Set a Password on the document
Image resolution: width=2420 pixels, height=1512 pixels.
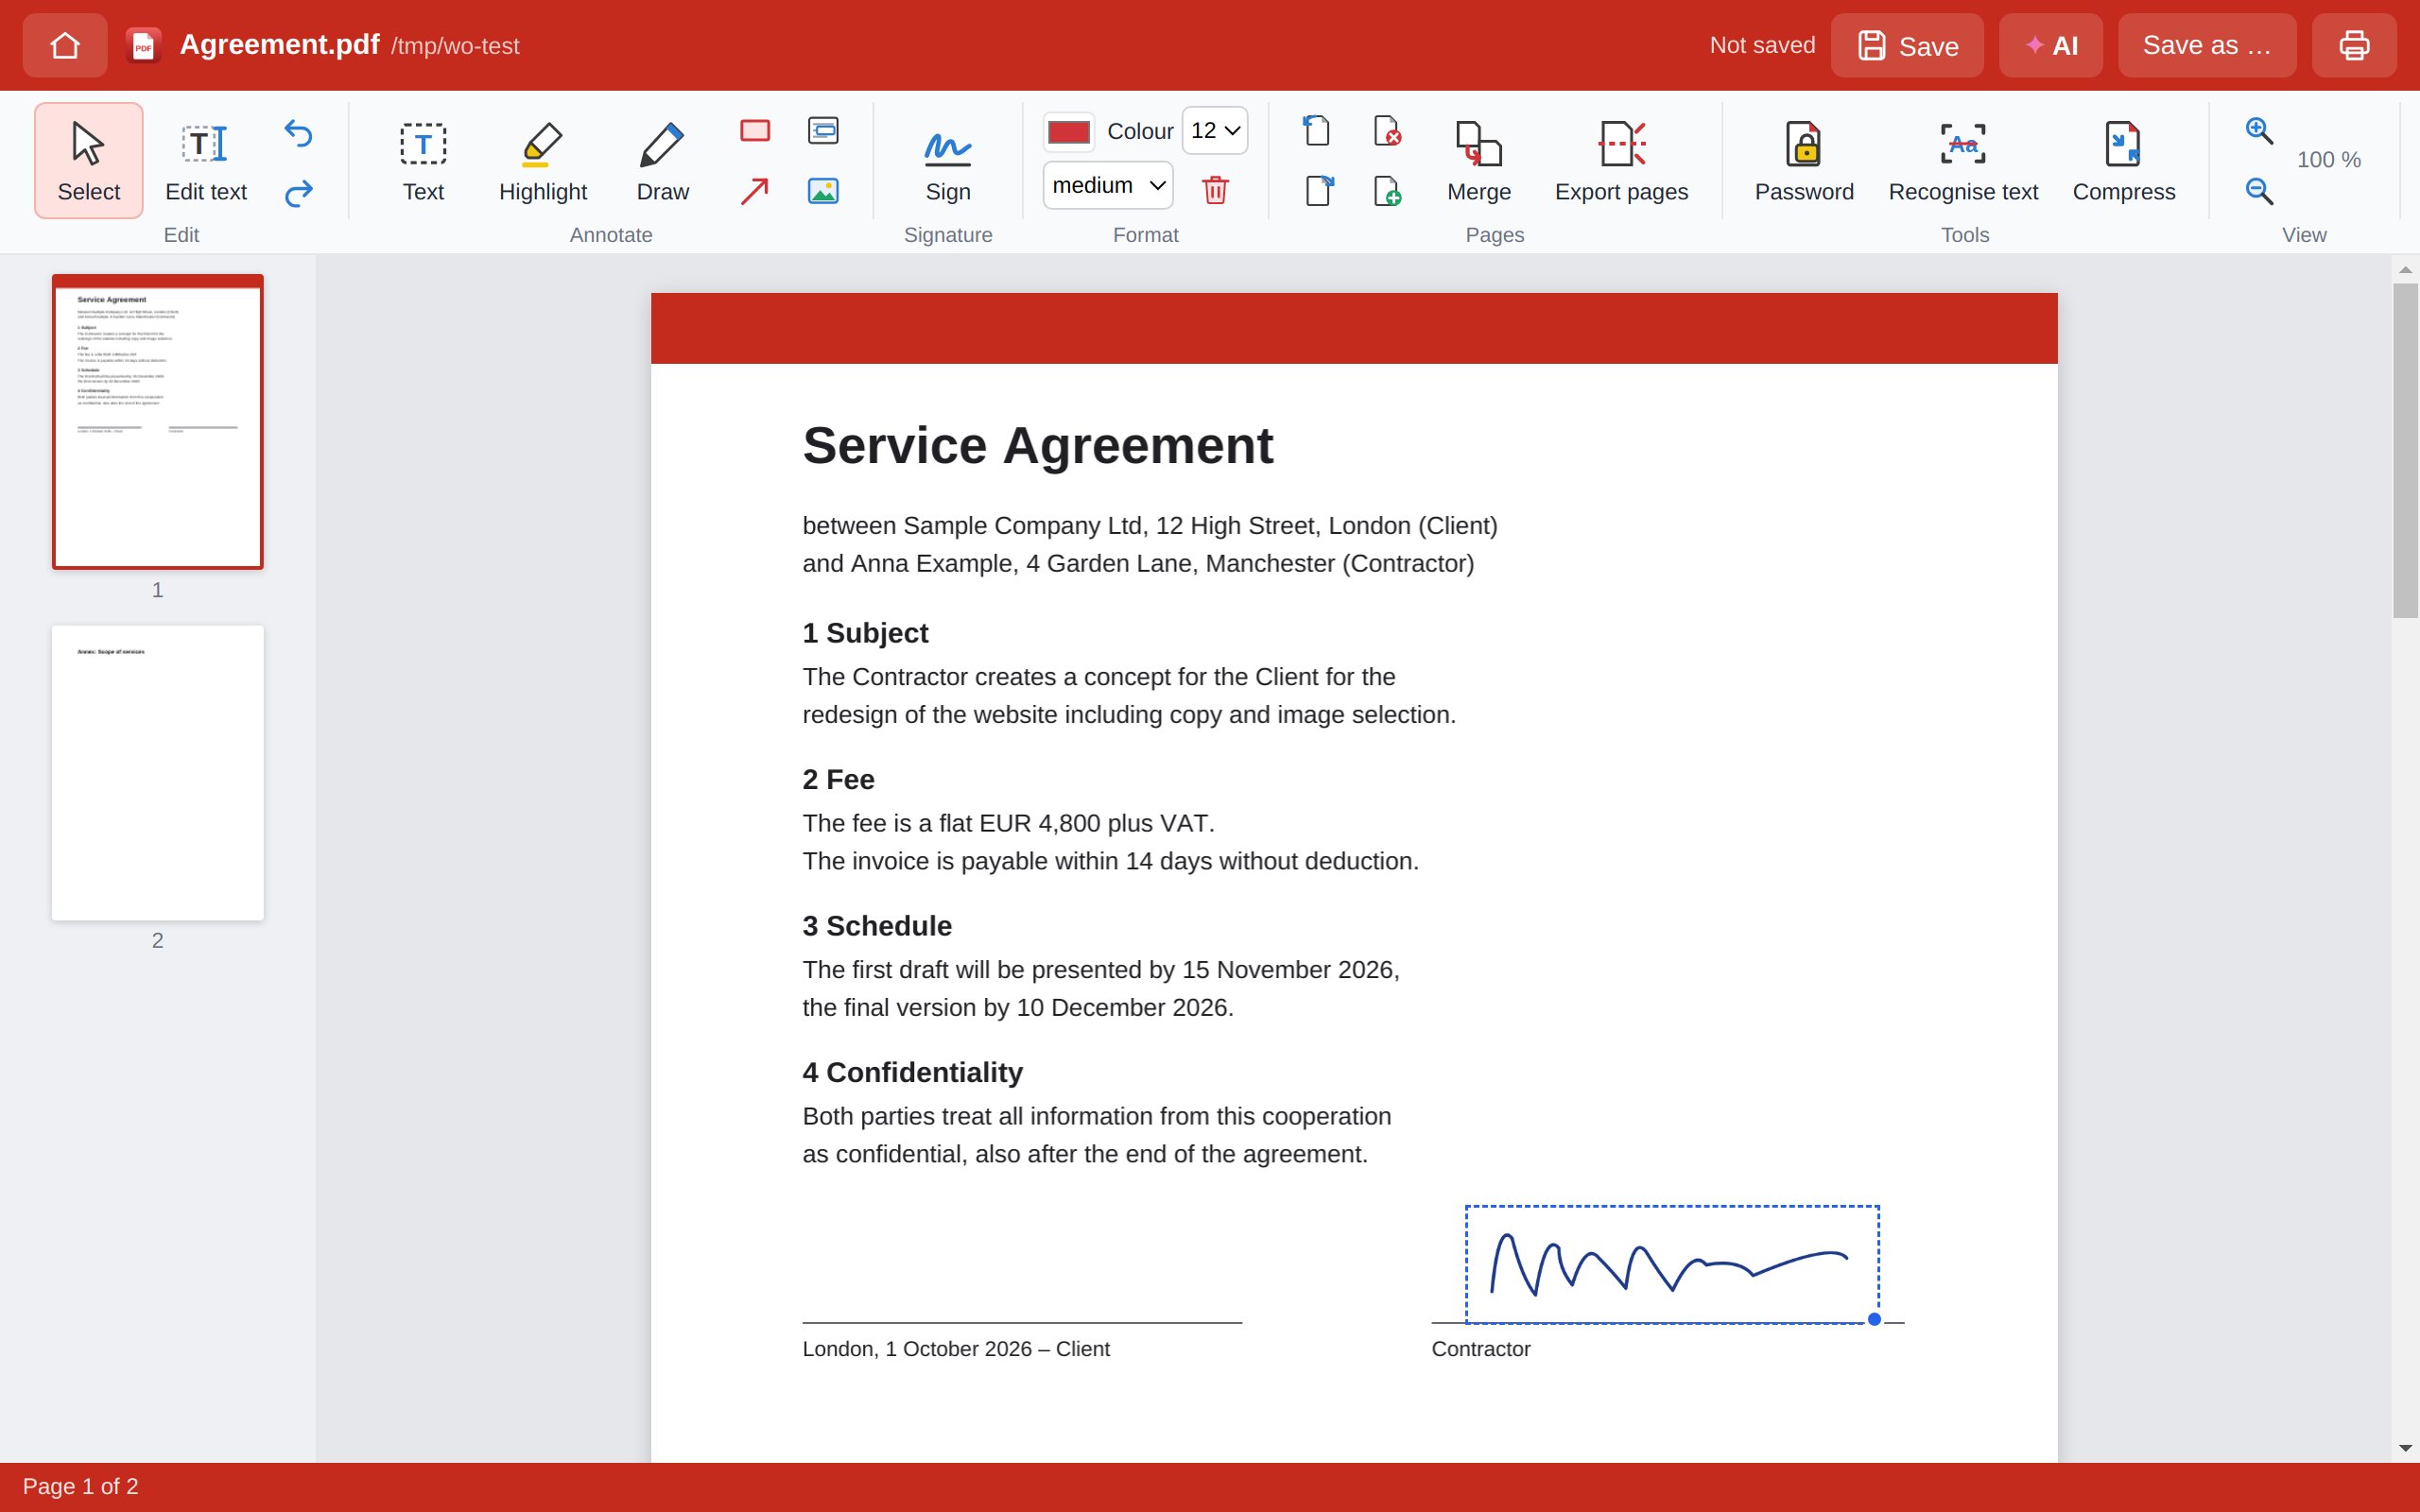(x=1804, y=160)
